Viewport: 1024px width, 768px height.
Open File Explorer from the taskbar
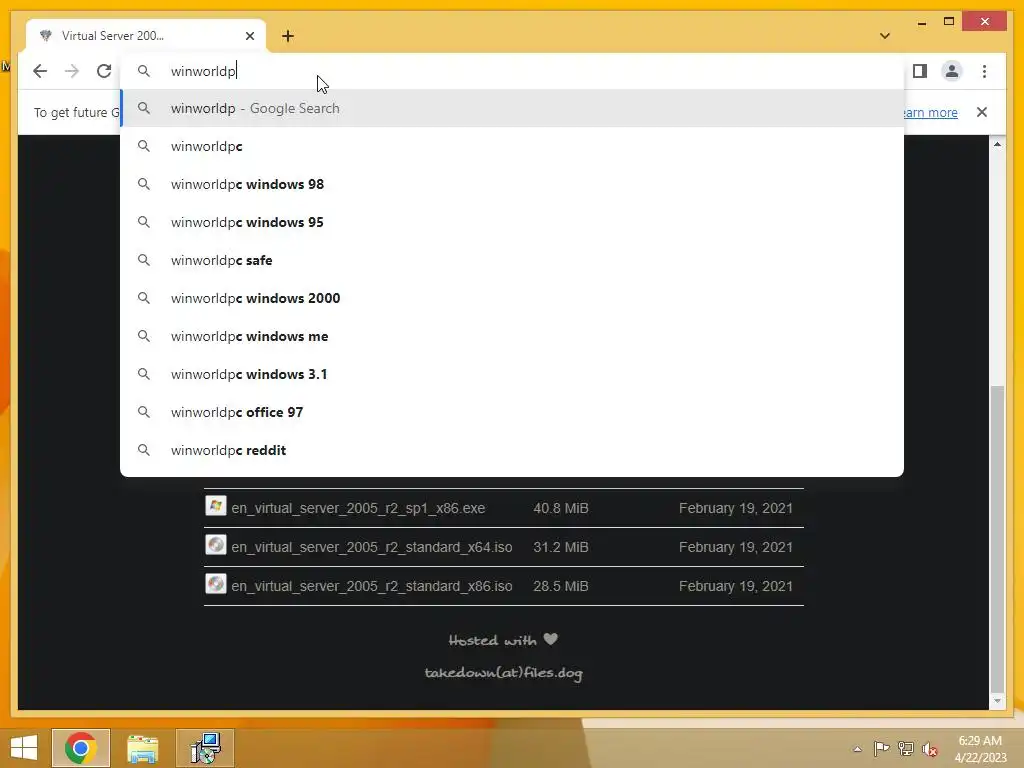[x=143, y=748]
